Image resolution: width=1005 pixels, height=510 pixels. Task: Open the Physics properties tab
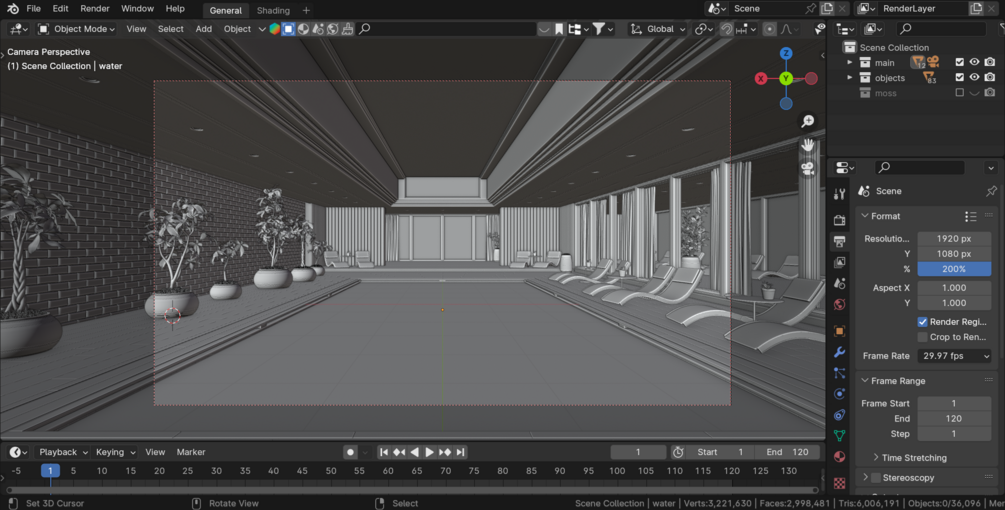point(839,393)
